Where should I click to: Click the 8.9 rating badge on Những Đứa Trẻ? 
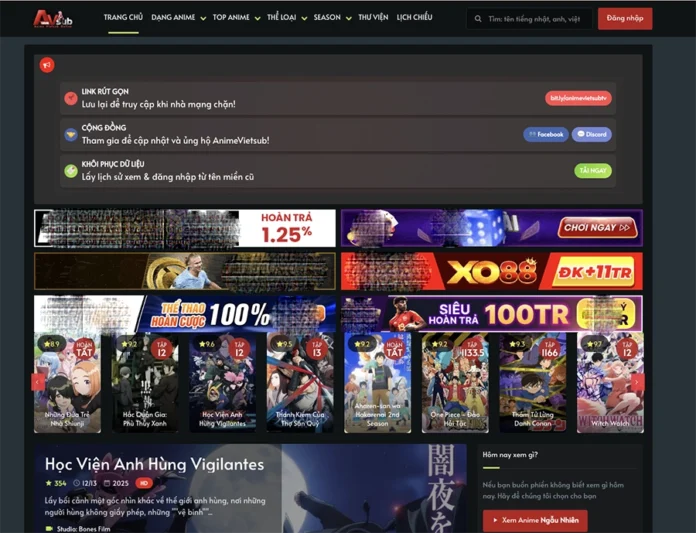(x=51, y=344)
